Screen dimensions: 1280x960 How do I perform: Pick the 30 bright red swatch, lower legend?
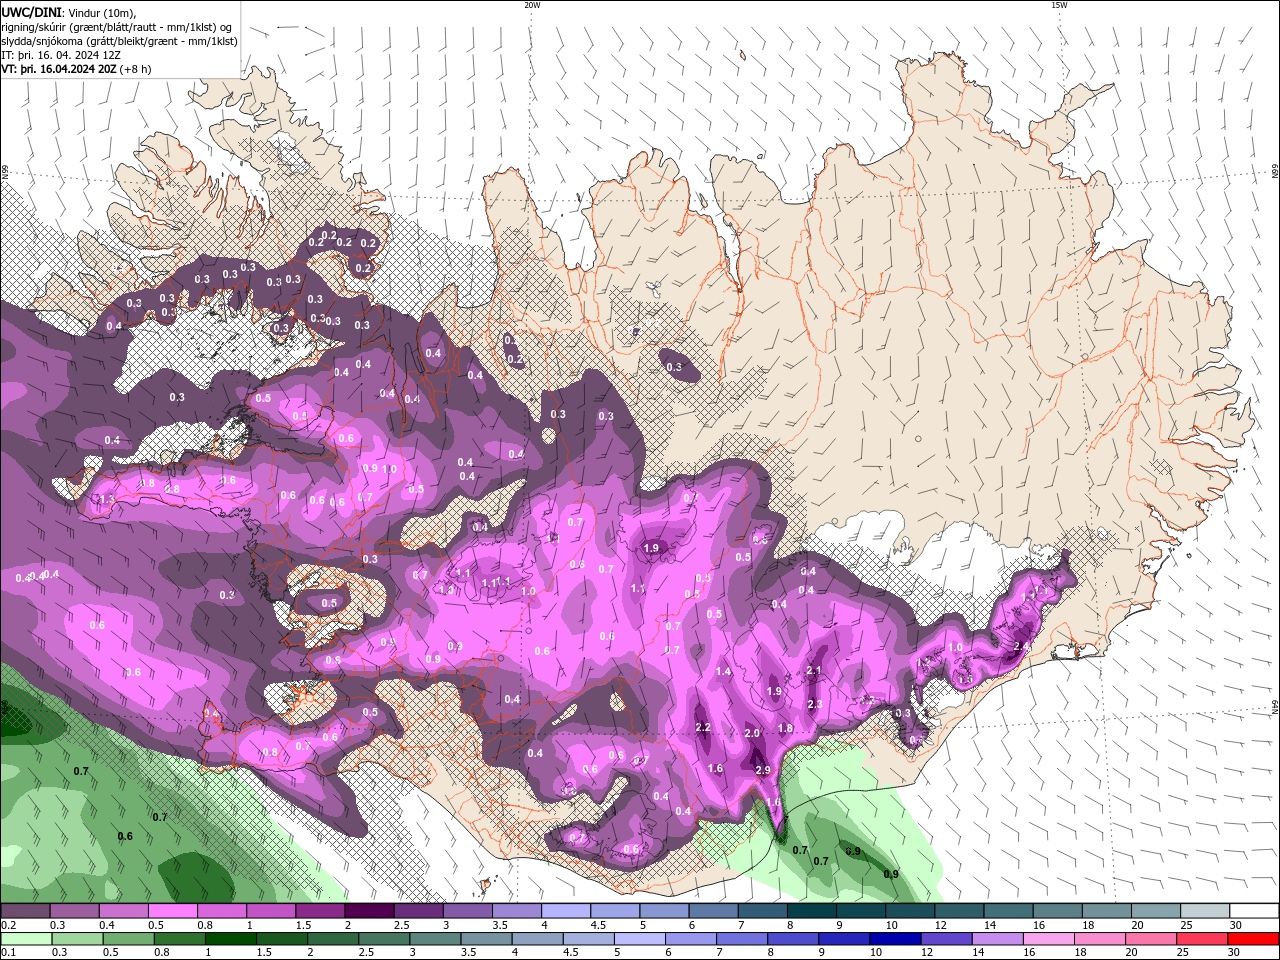pos(1253,939)
